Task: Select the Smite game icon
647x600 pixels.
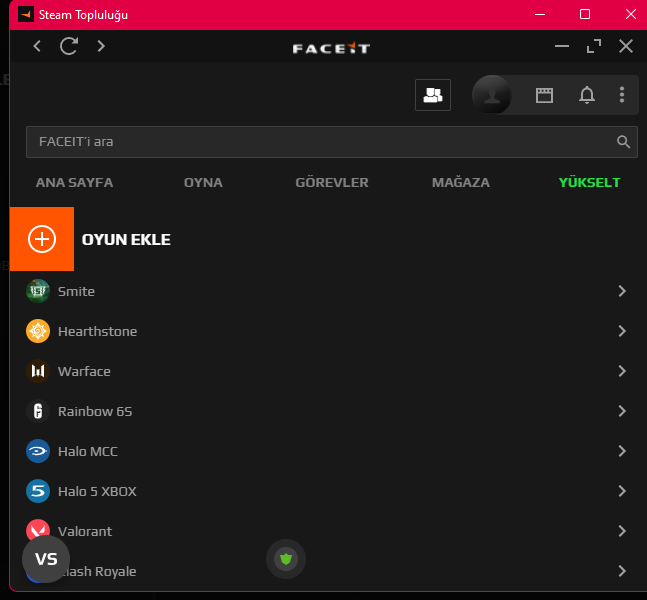Action: point(38,291)
